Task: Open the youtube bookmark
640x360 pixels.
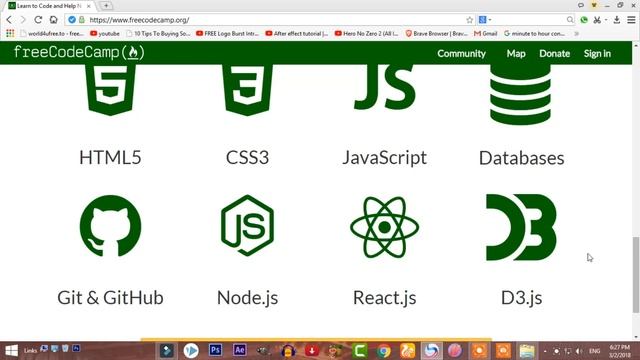Action: coord(105,33)
